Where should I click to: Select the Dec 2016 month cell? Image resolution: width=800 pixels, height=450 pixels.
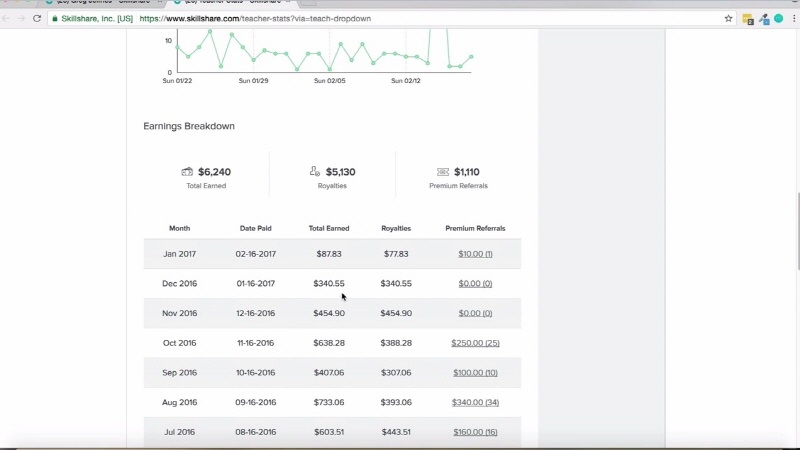coord(180,283)
